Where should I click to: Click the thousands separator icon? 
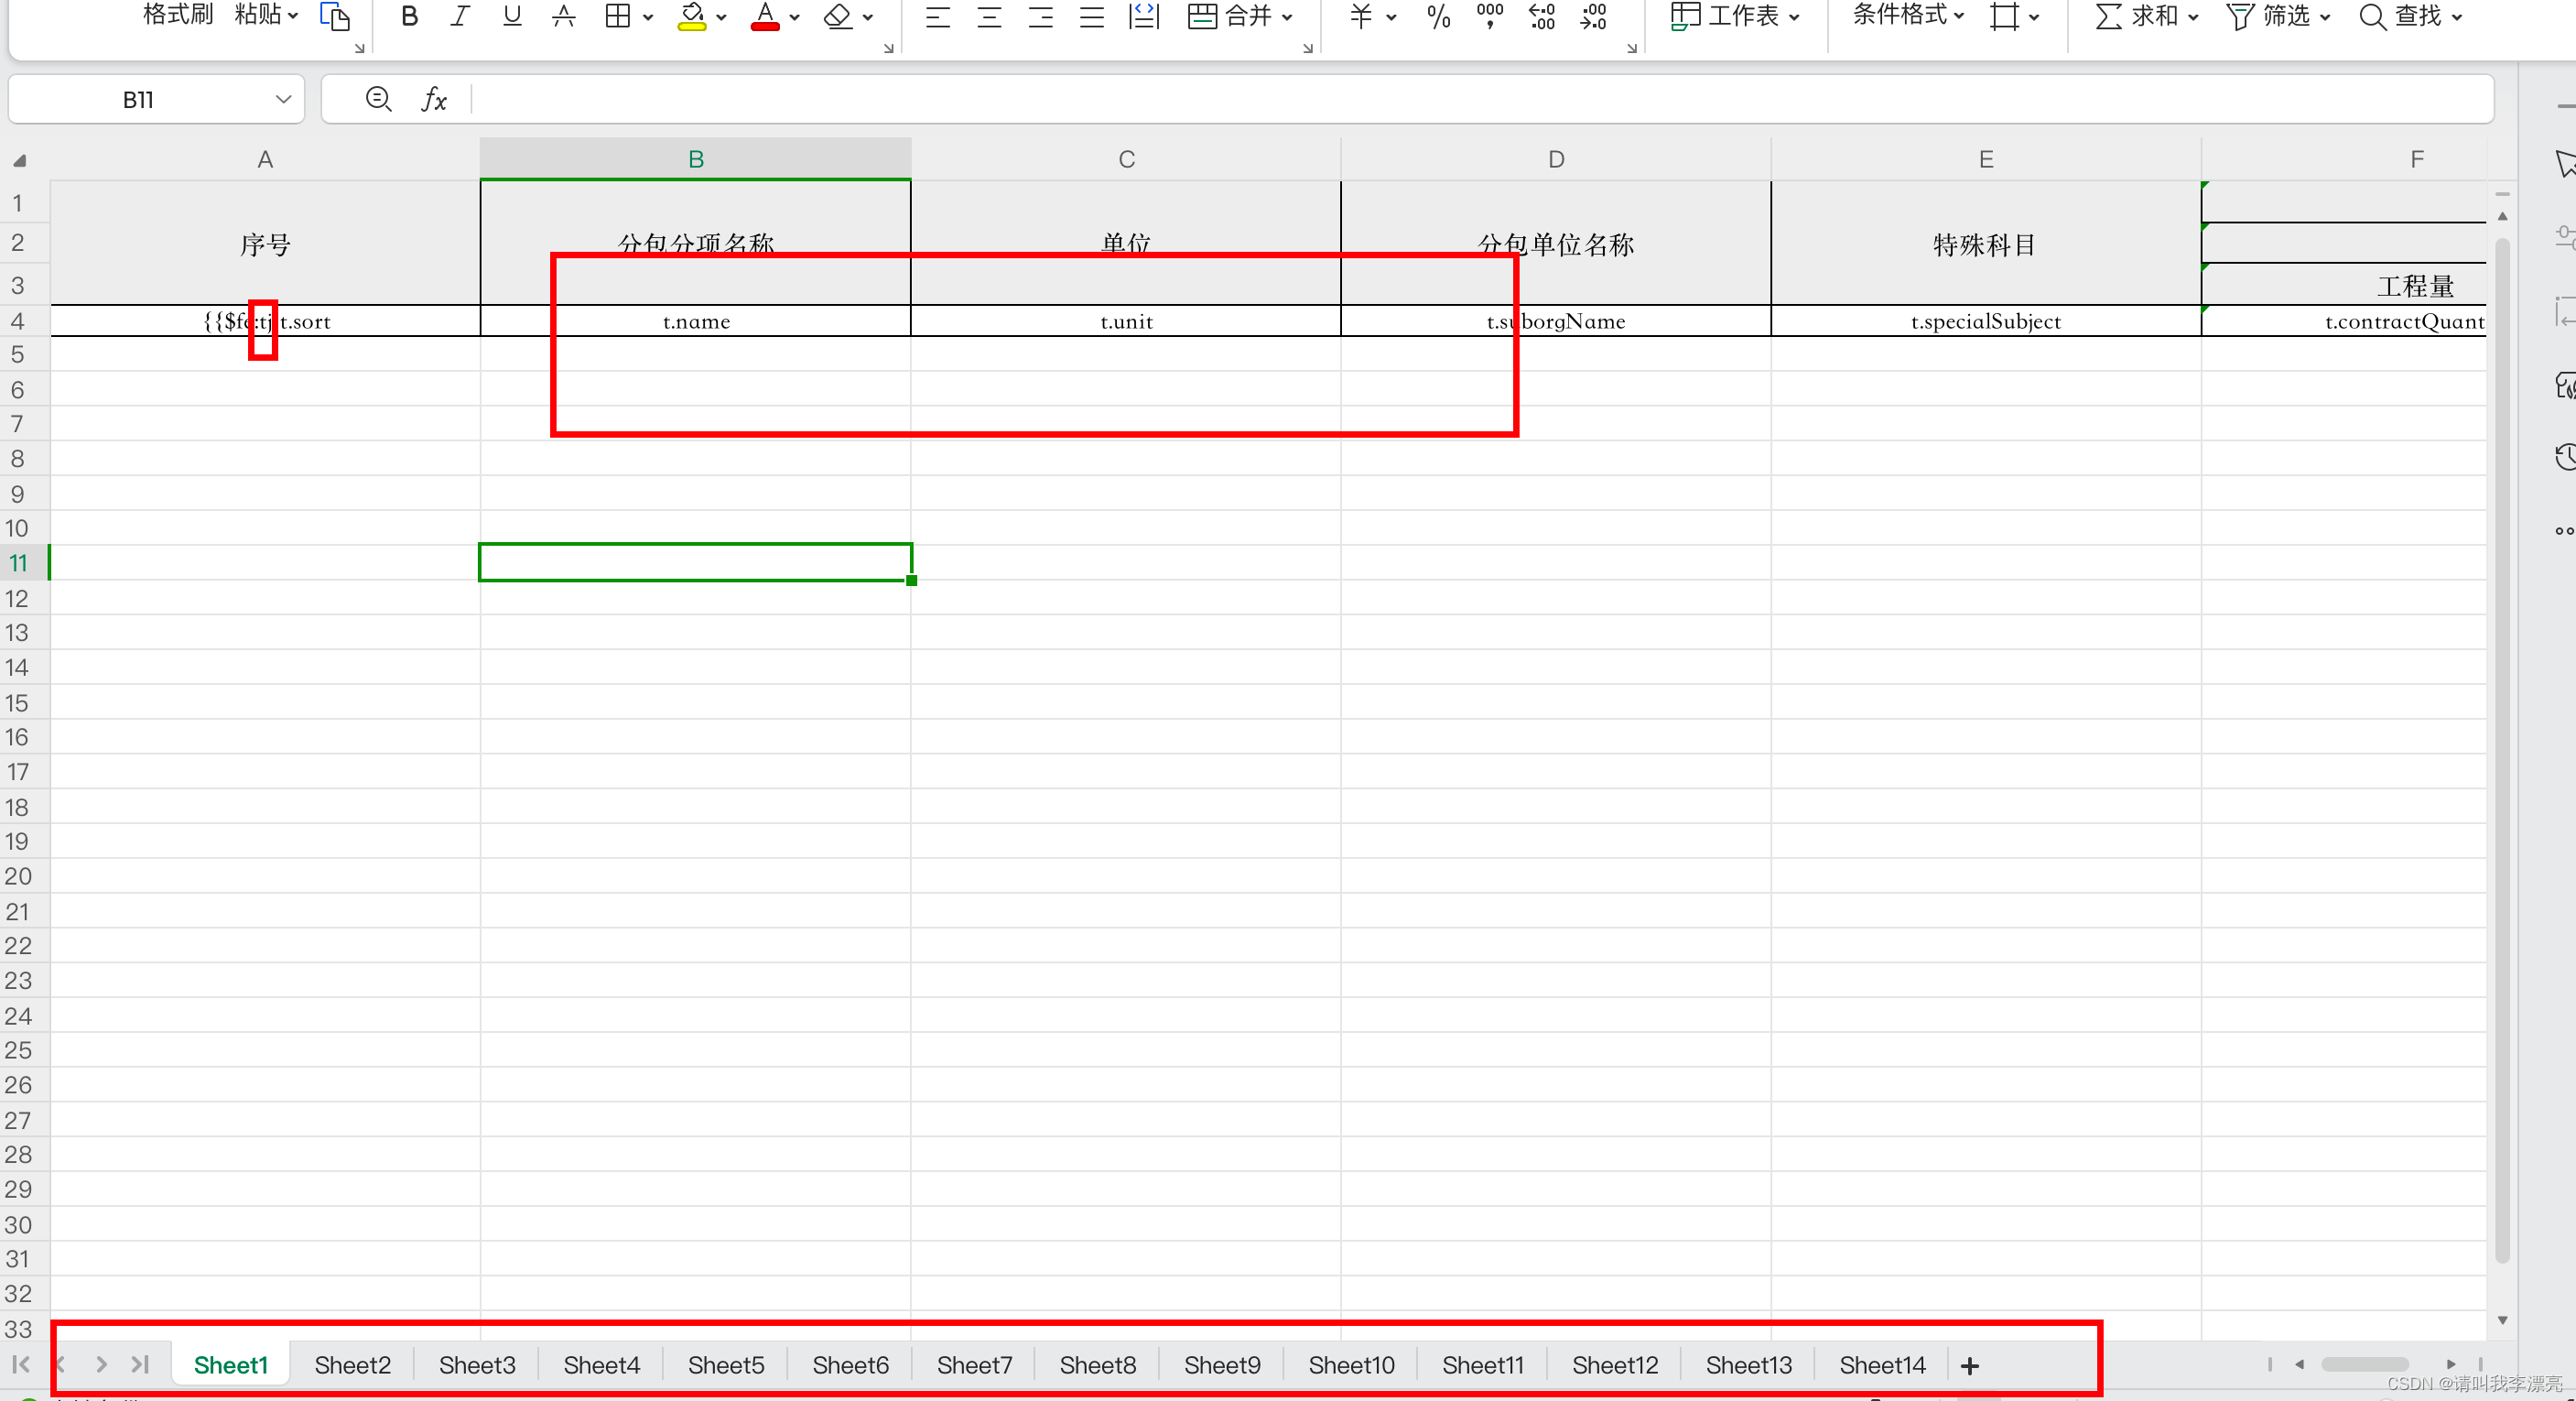point(1490,16)
